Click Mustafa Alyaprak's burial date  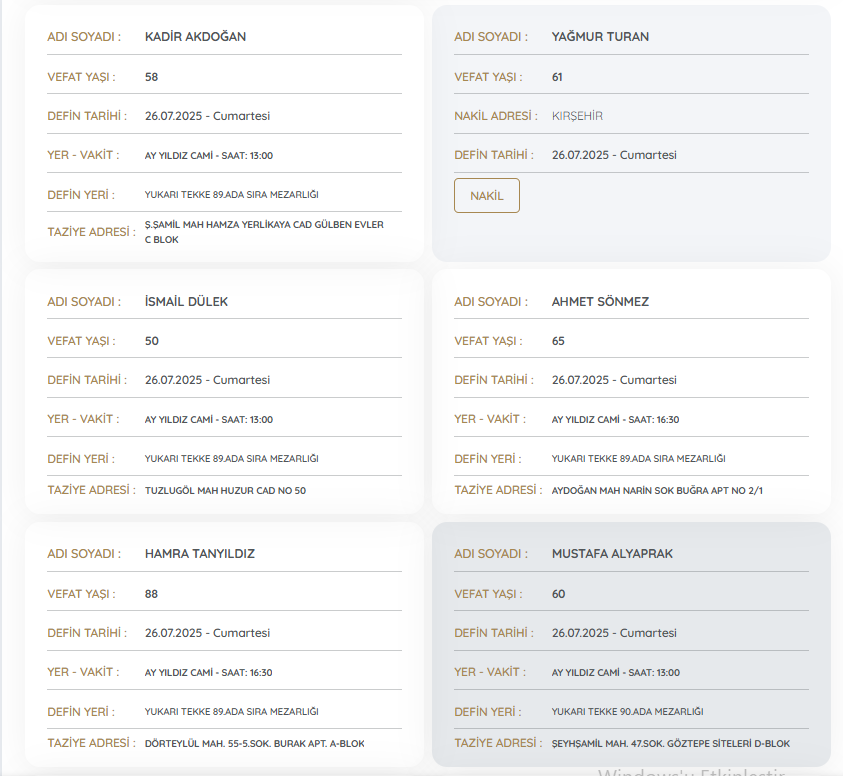click(614, 633)
